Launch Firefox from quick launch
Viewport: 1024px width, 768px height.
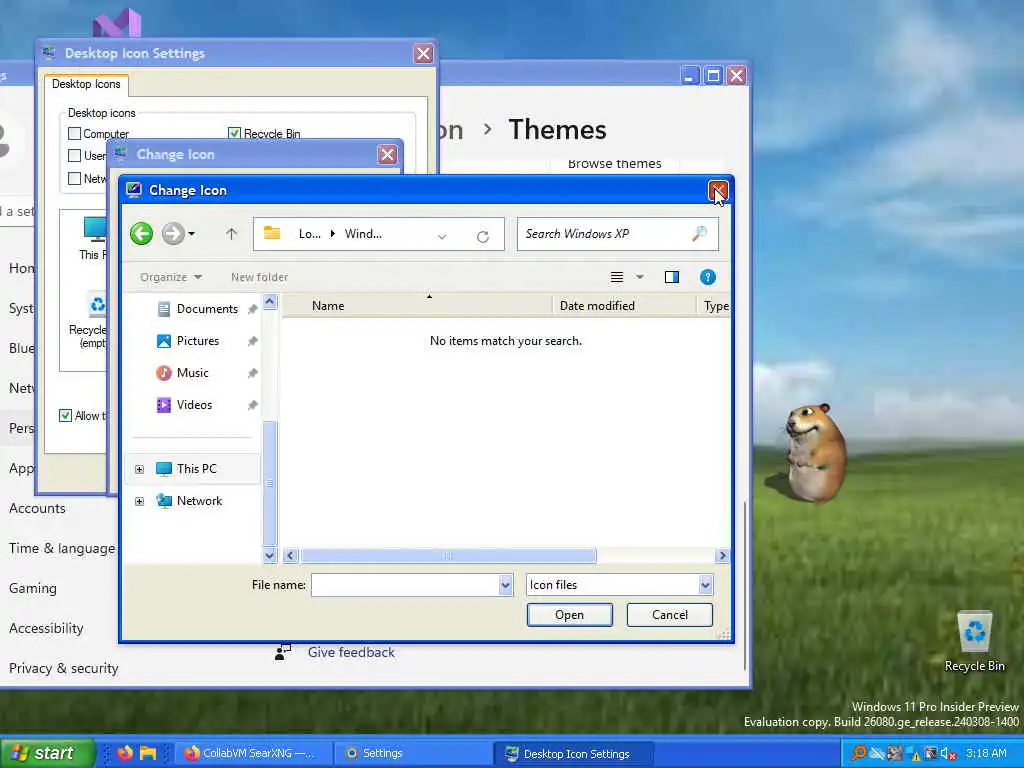[124, 753]
